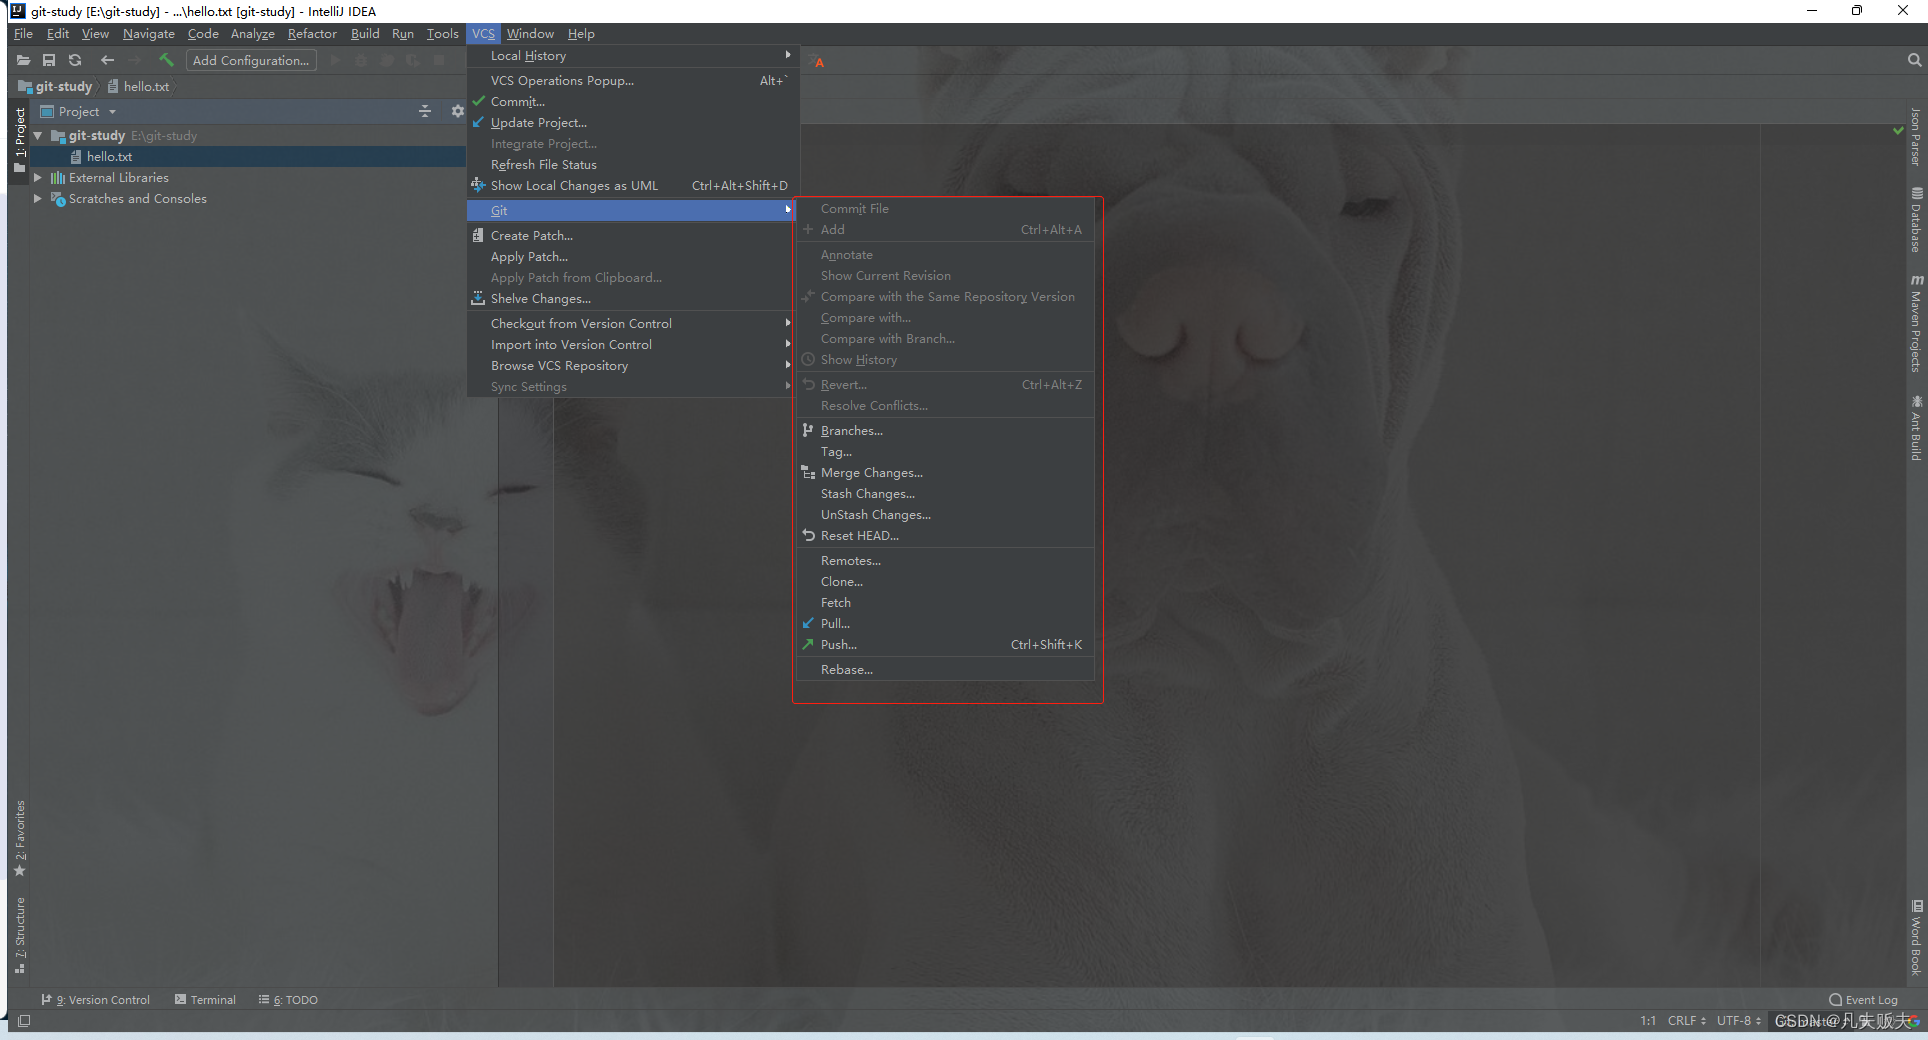Choose Create Patch... menu item

click(633, 235)
